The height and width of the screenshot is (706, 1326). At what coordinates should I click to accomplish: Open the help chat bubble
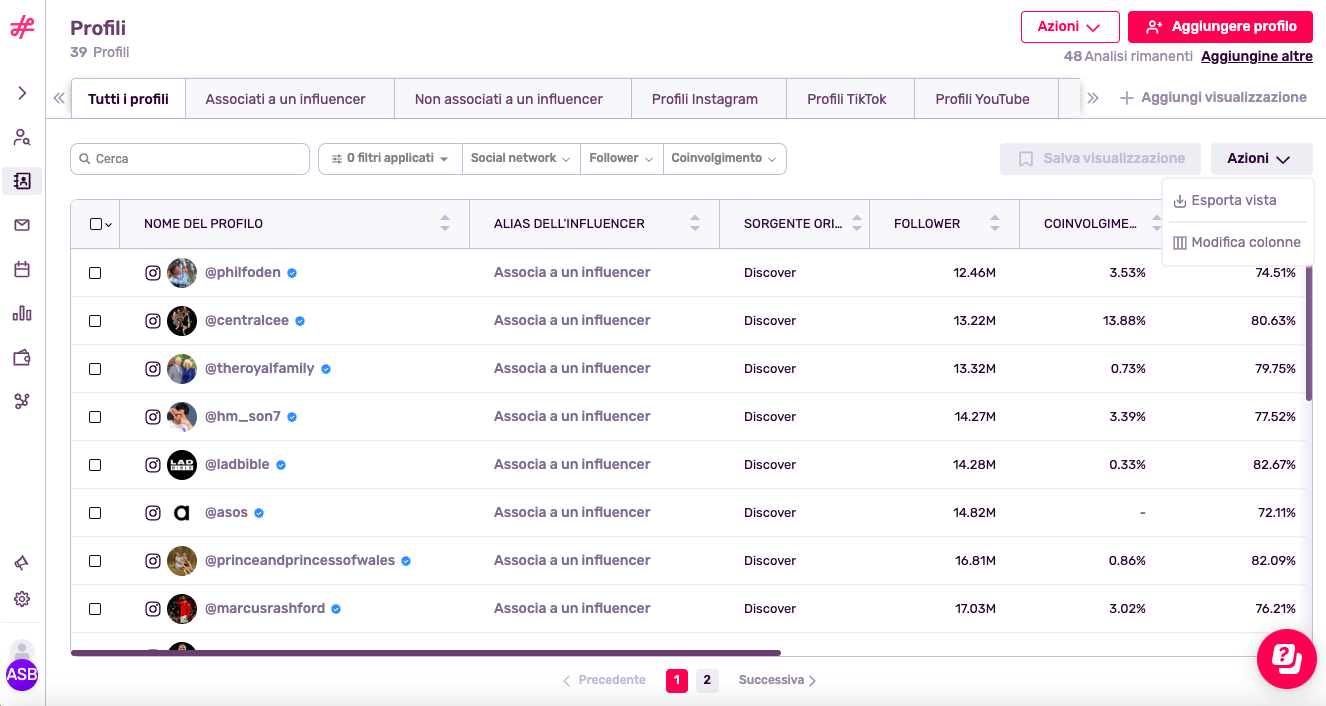pyautogui.click(x=1286, y=659)
